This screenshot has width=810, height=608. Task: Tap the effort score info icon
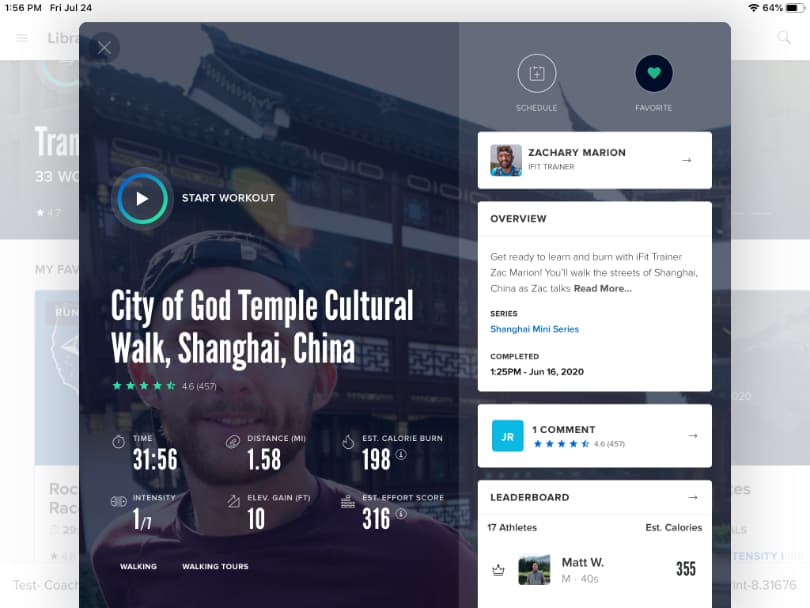click(401, 514)
